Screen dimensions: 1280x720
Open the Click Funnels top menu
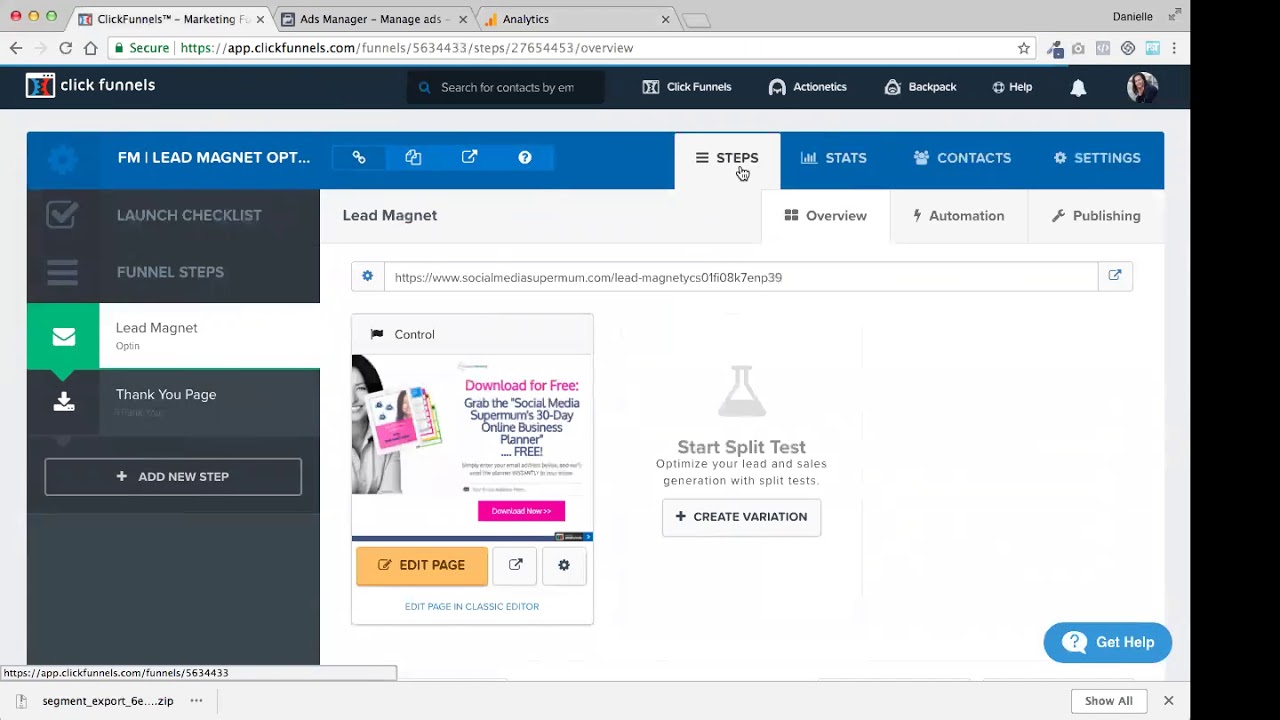(x=687, y=87)
